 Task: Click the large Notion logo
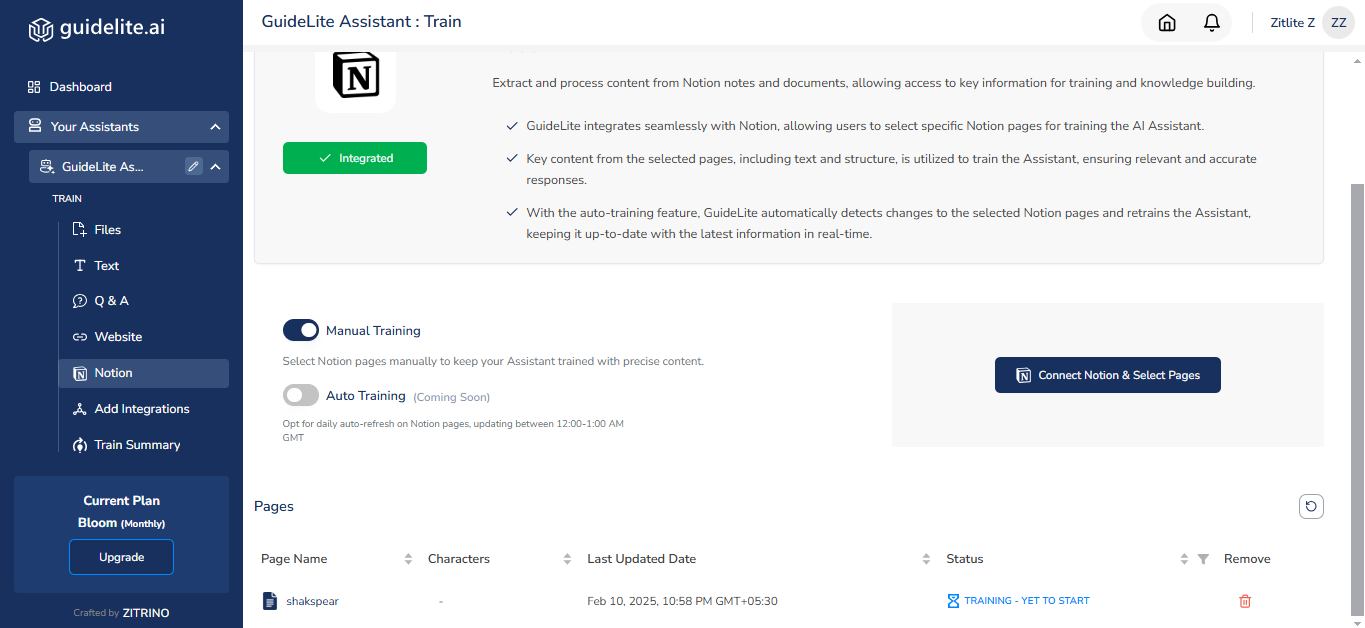pos(355,76)
